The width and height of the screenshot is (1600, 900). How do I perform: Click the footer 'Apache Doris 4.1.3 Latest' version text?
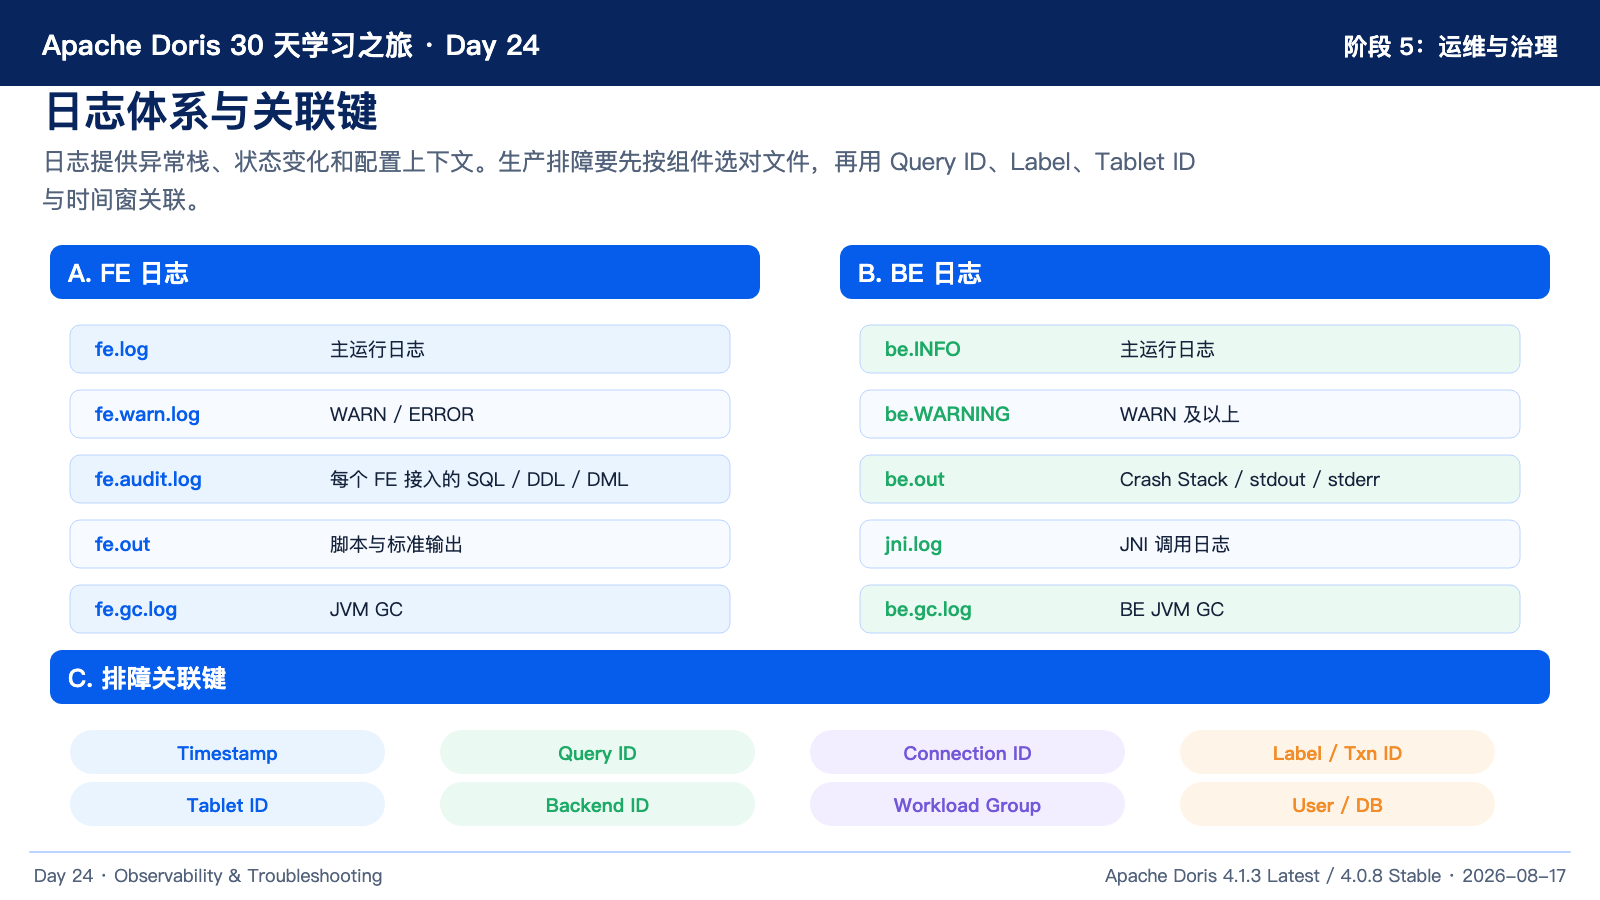pyautogui.click(x=1212, y=876)
